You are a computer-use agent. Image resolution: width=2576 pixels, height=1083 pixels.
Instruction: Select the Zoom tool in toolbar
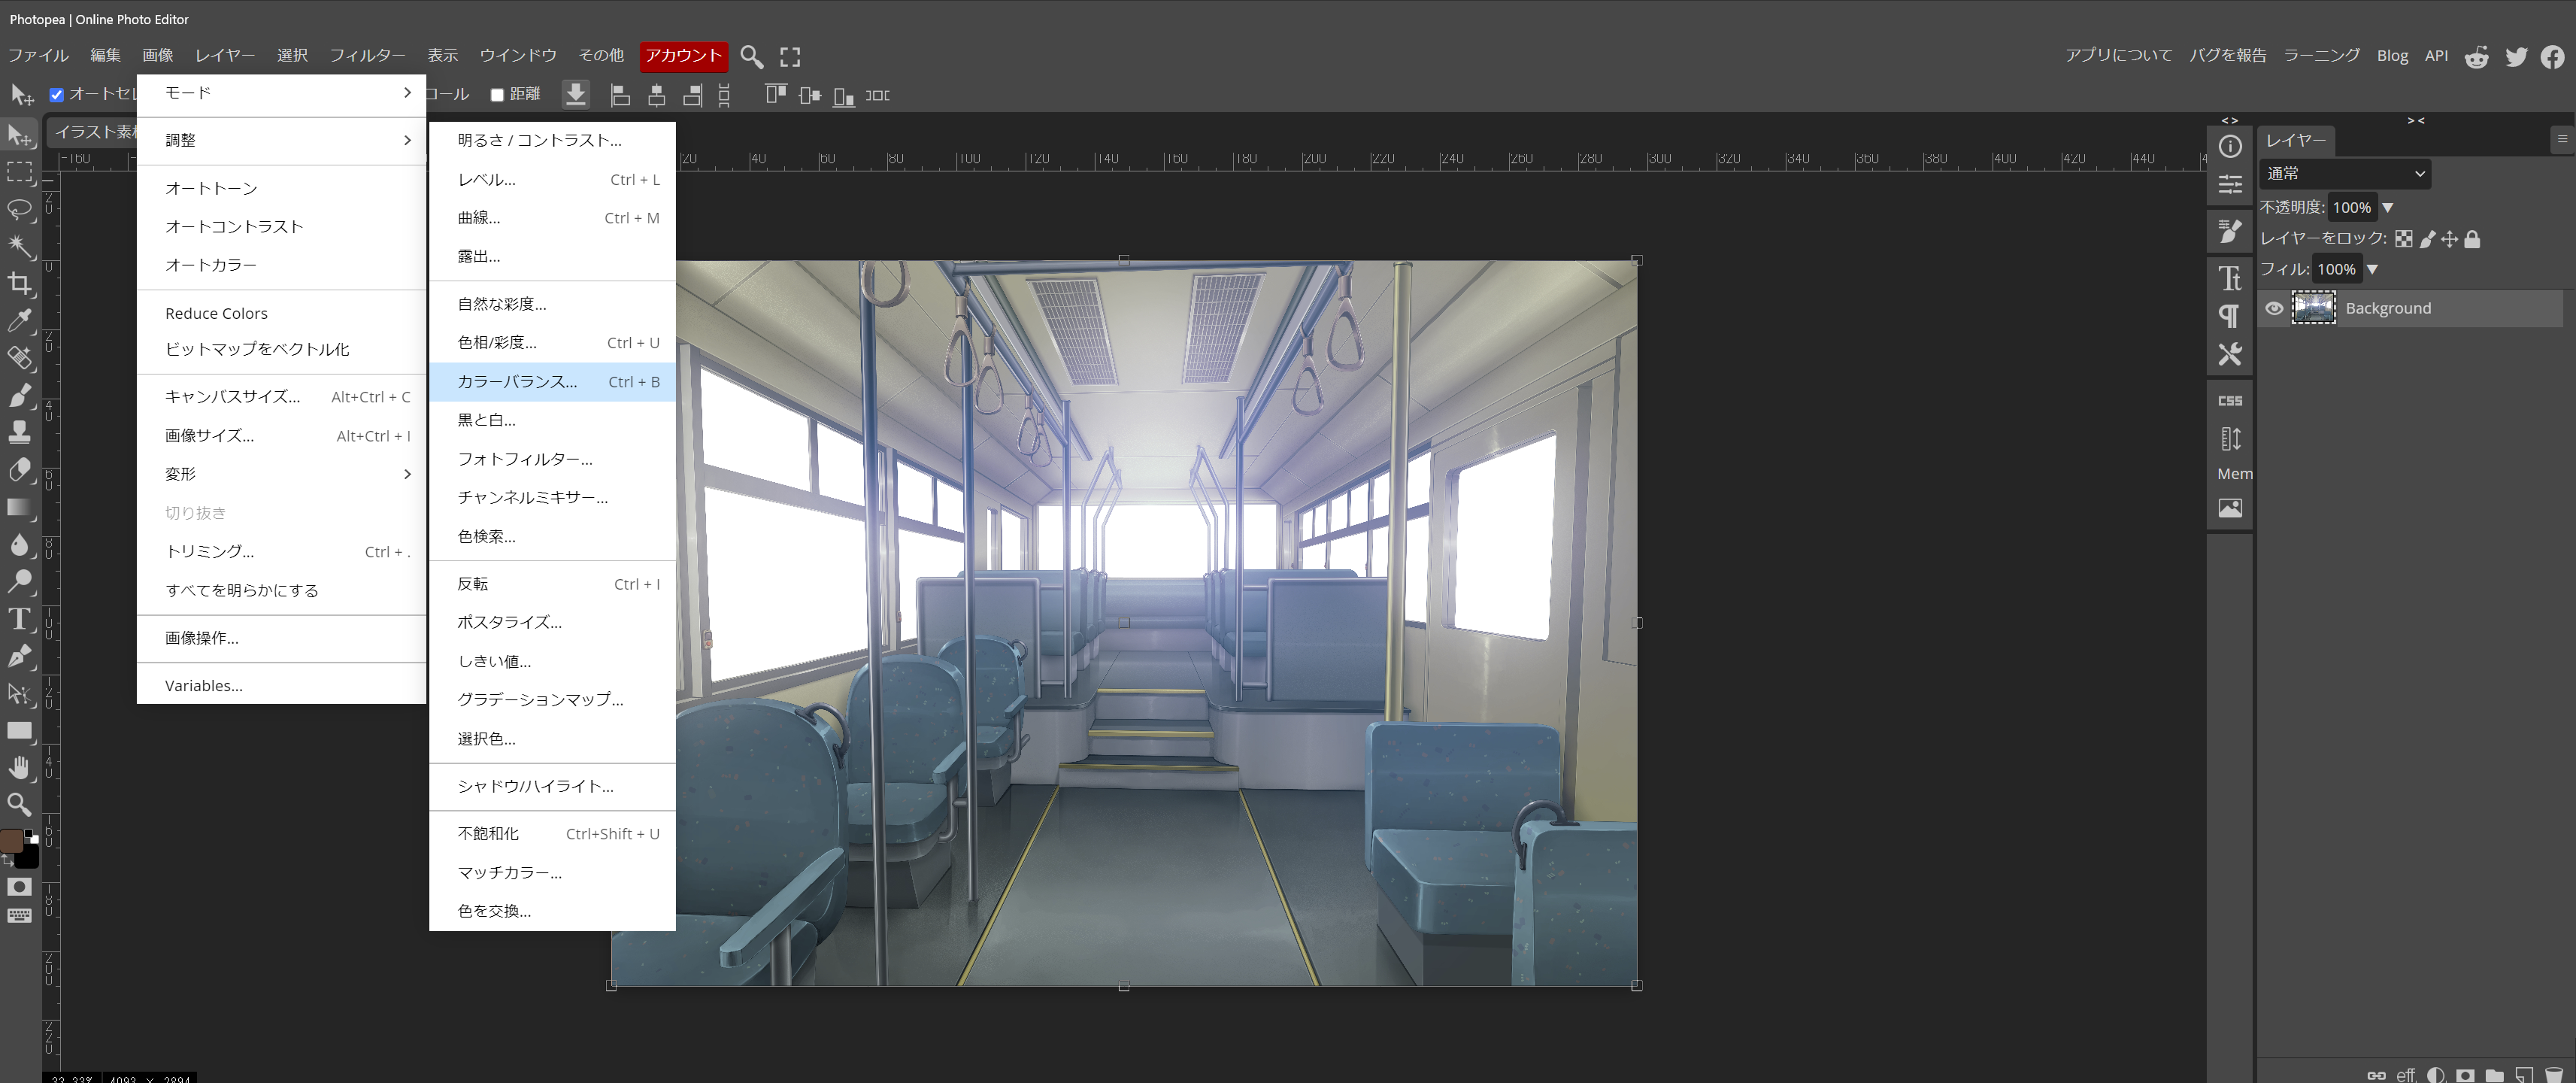19,805
